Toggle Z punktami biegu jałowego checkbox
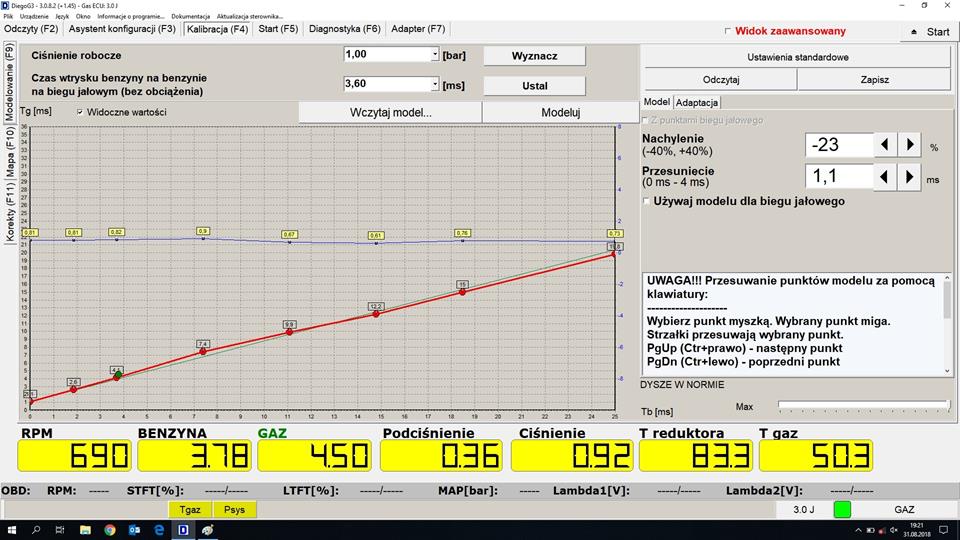960x540 pixels. point(645,120)
